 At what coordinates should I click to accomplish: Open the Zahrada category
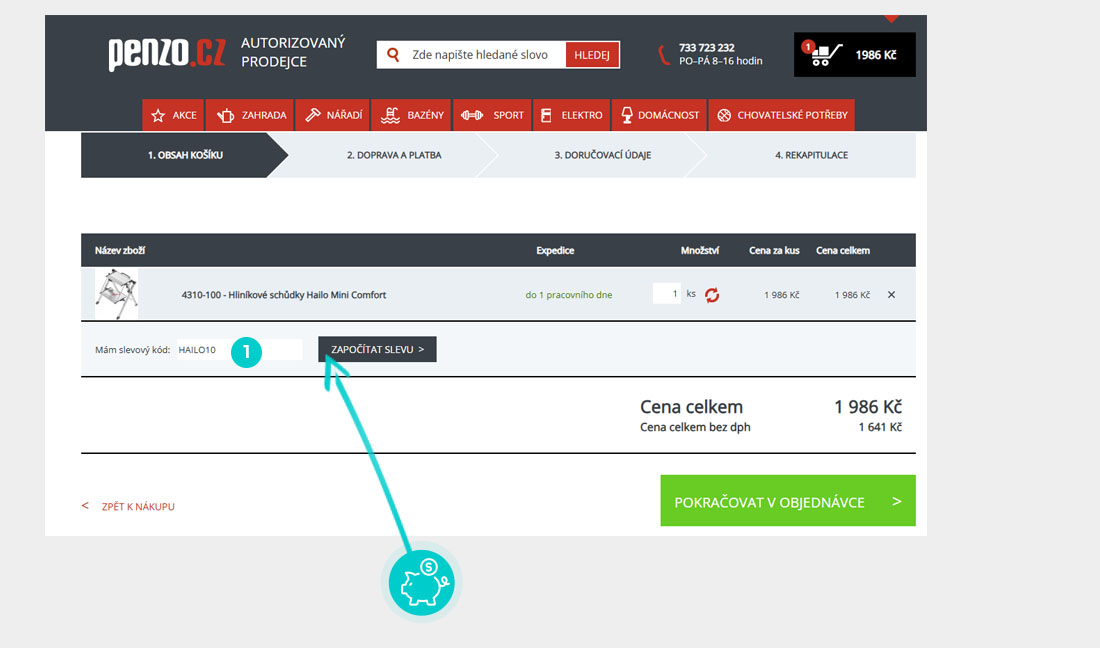coord(251,115)
